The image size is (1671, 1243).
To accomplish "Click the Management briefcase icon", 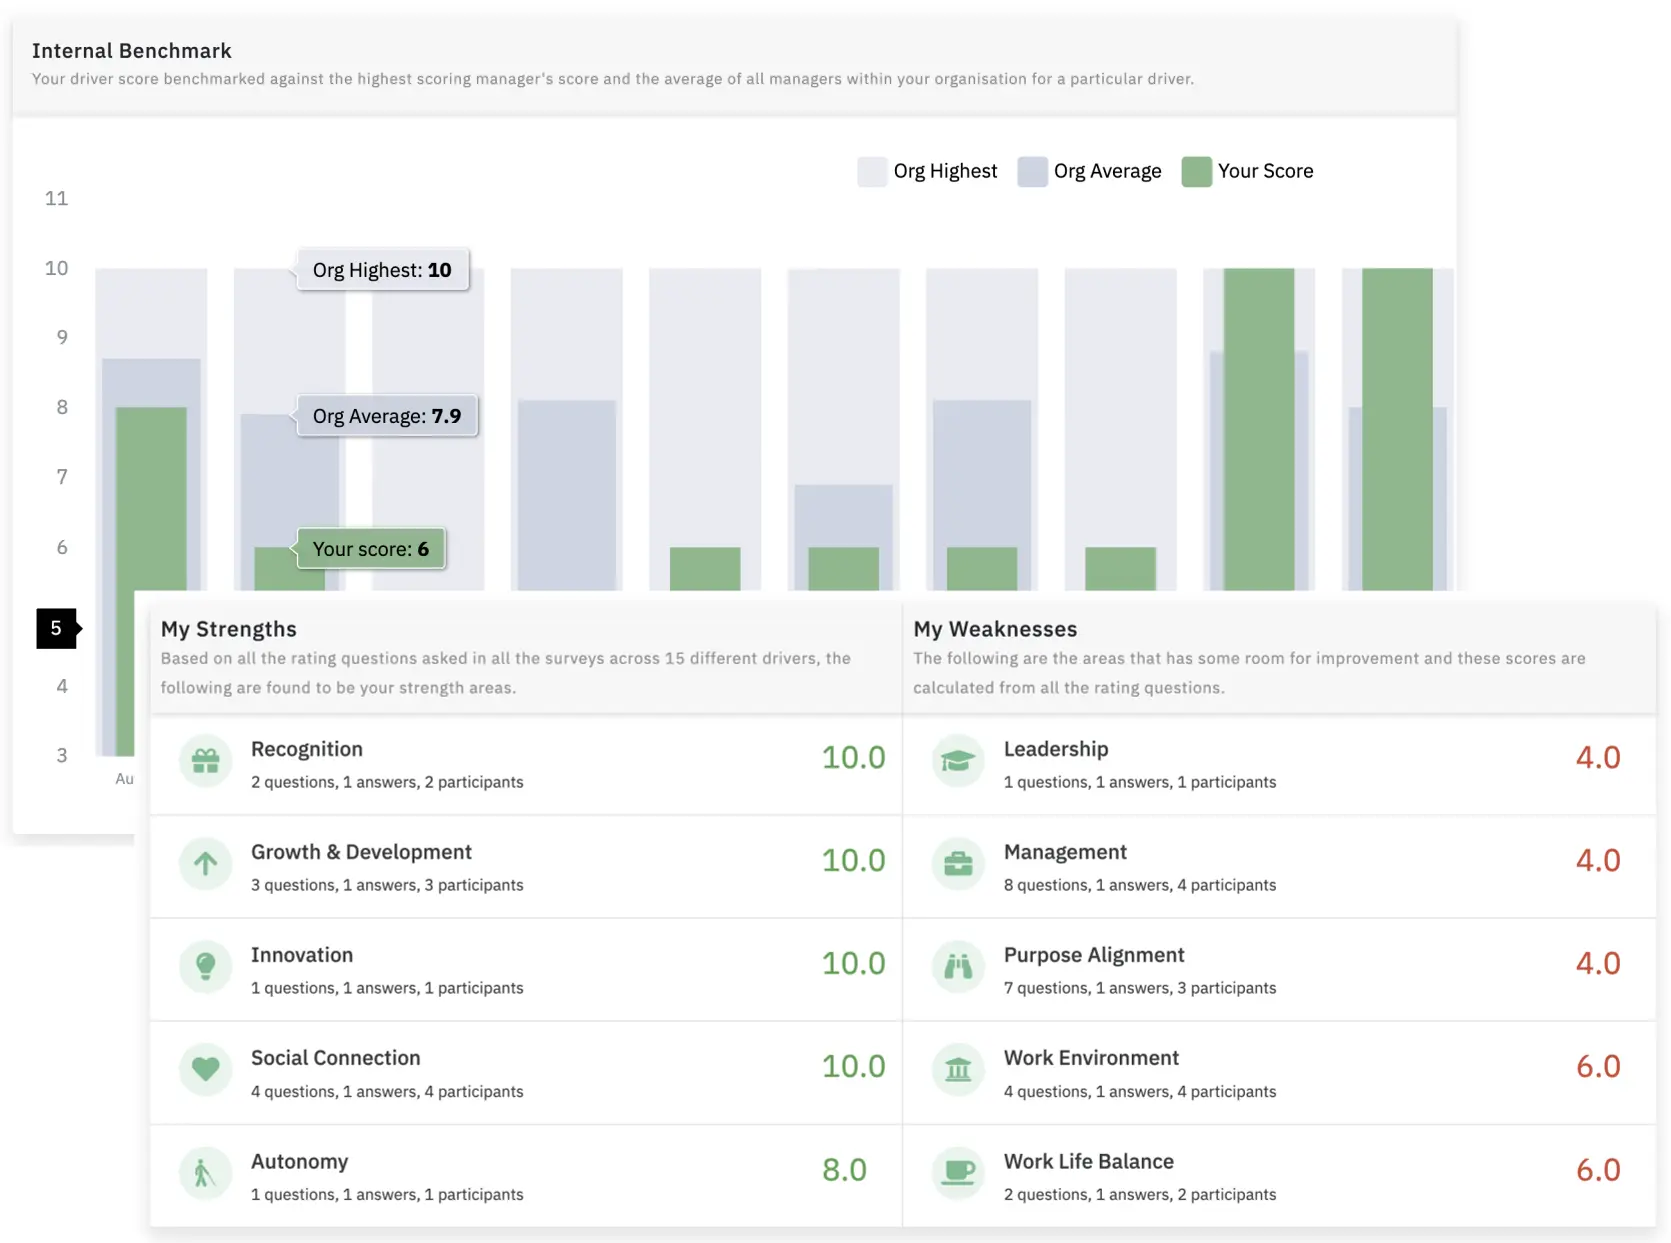I will point(958,864).
